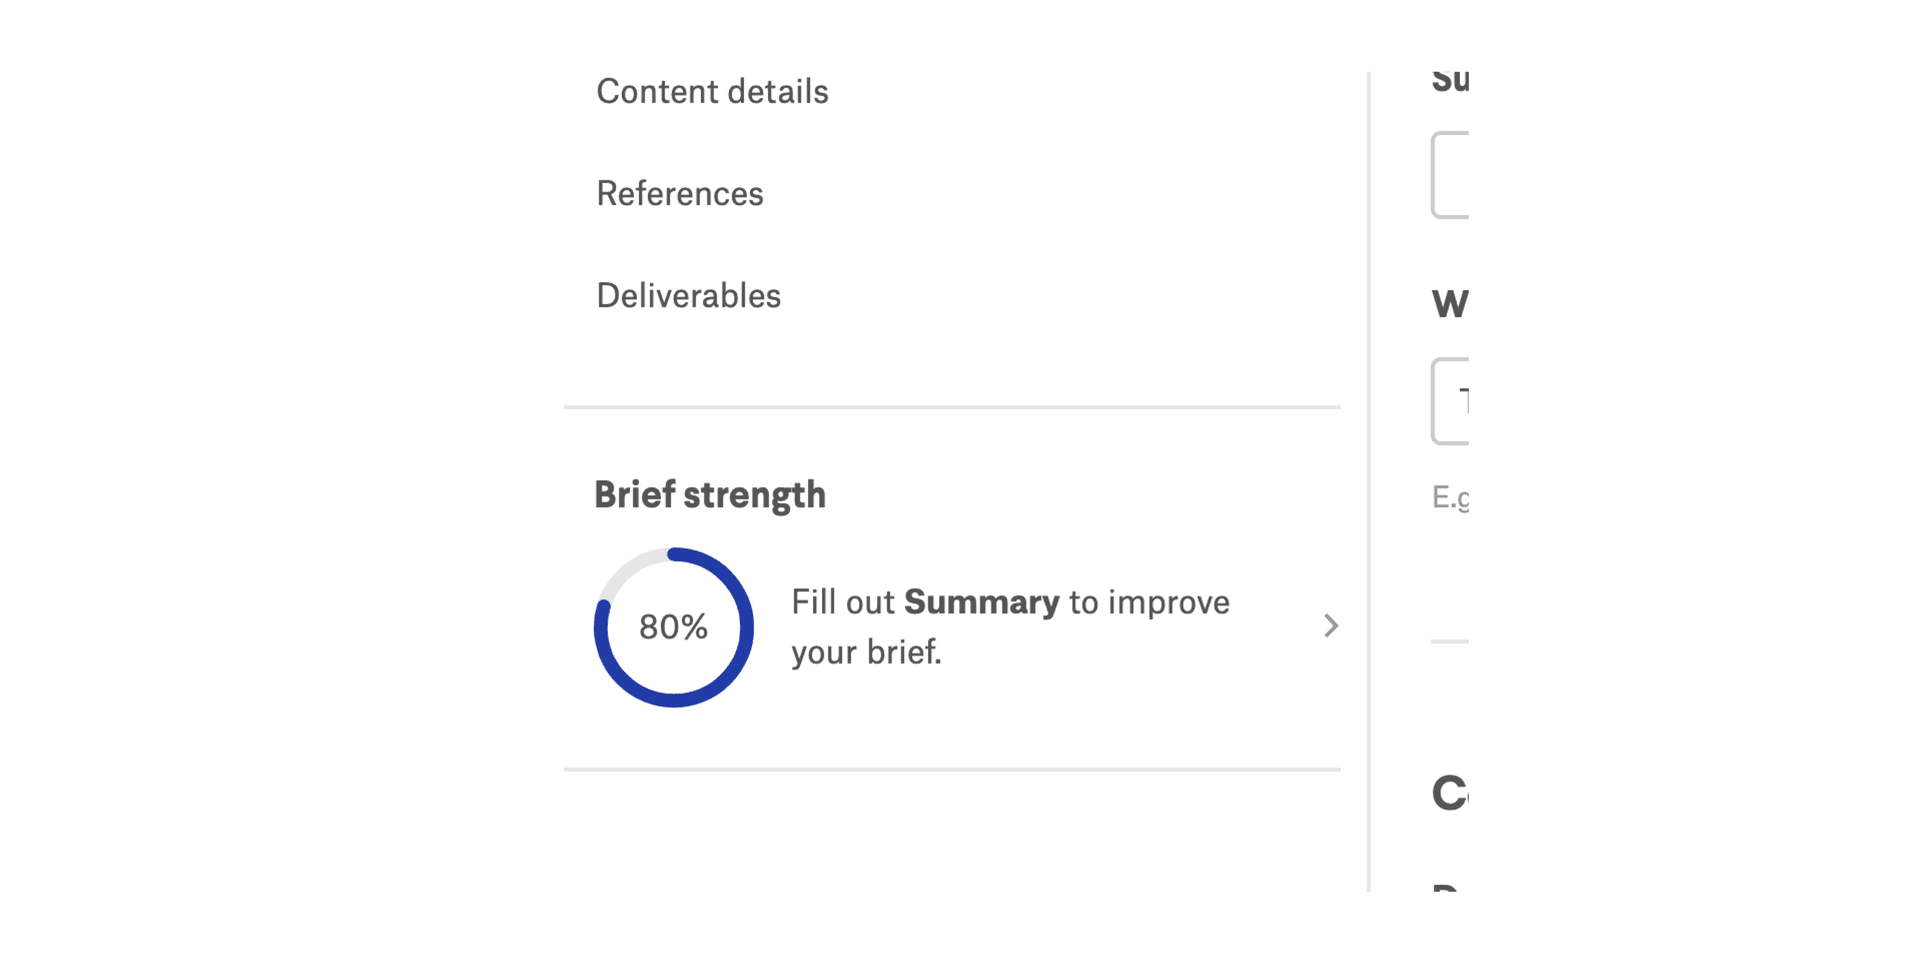Open the Deliverables section
The width and height of the screenshot is (1920, 963).
click(x=688, y=295)
